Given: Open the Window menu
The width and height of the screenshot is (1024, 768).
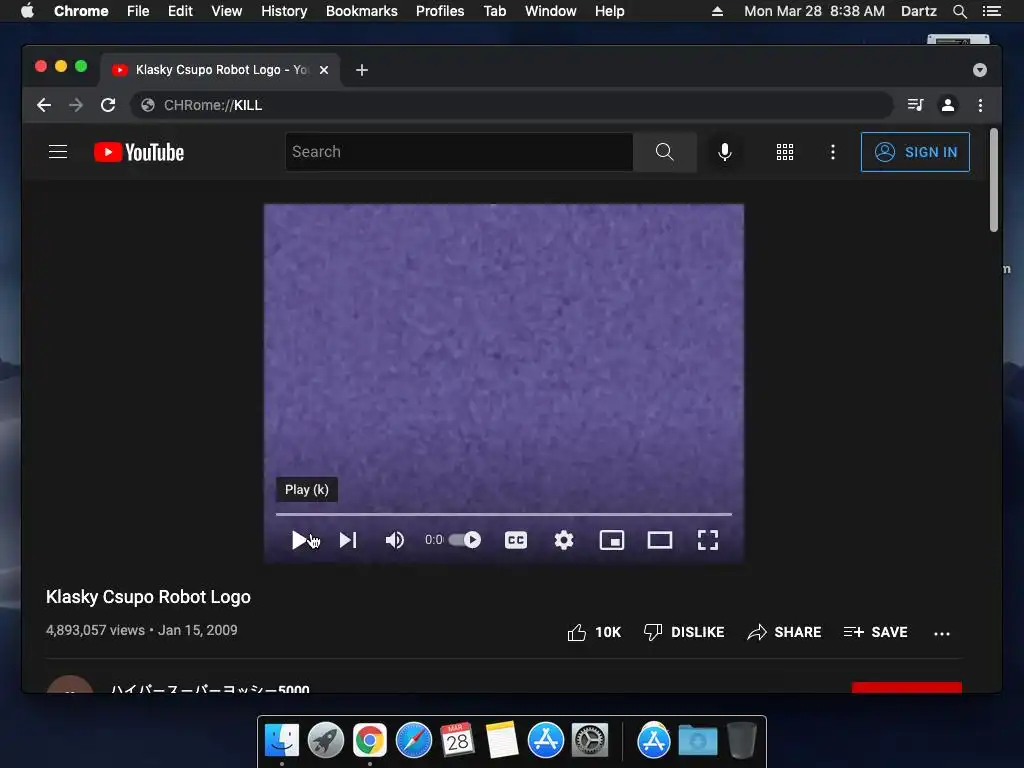Looking at the screenshot, I should pyautogui.click(x=551, y=11).
